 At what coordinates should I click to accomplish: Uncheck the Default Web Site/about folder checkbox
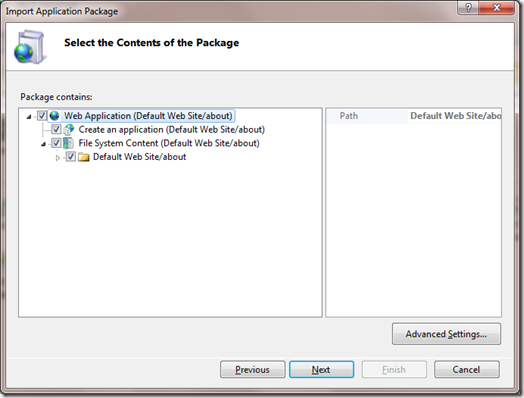[x=71, y=156]
